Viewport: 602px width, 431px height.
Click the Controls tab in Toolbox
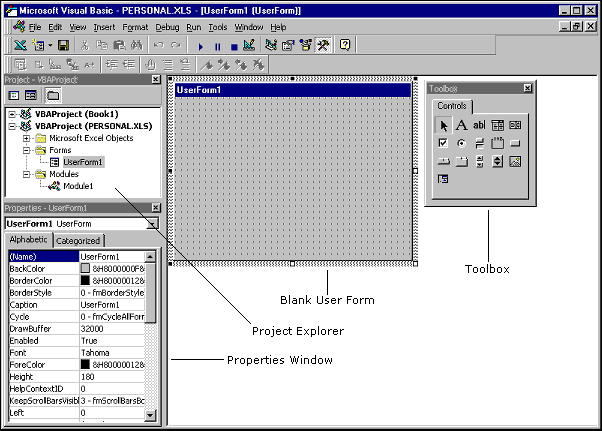click(452, 106)
